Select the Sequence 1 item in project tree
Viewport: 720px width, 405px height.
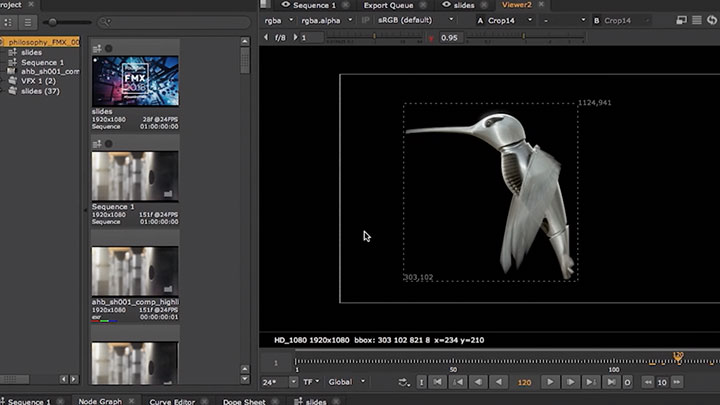pos(40,62)
